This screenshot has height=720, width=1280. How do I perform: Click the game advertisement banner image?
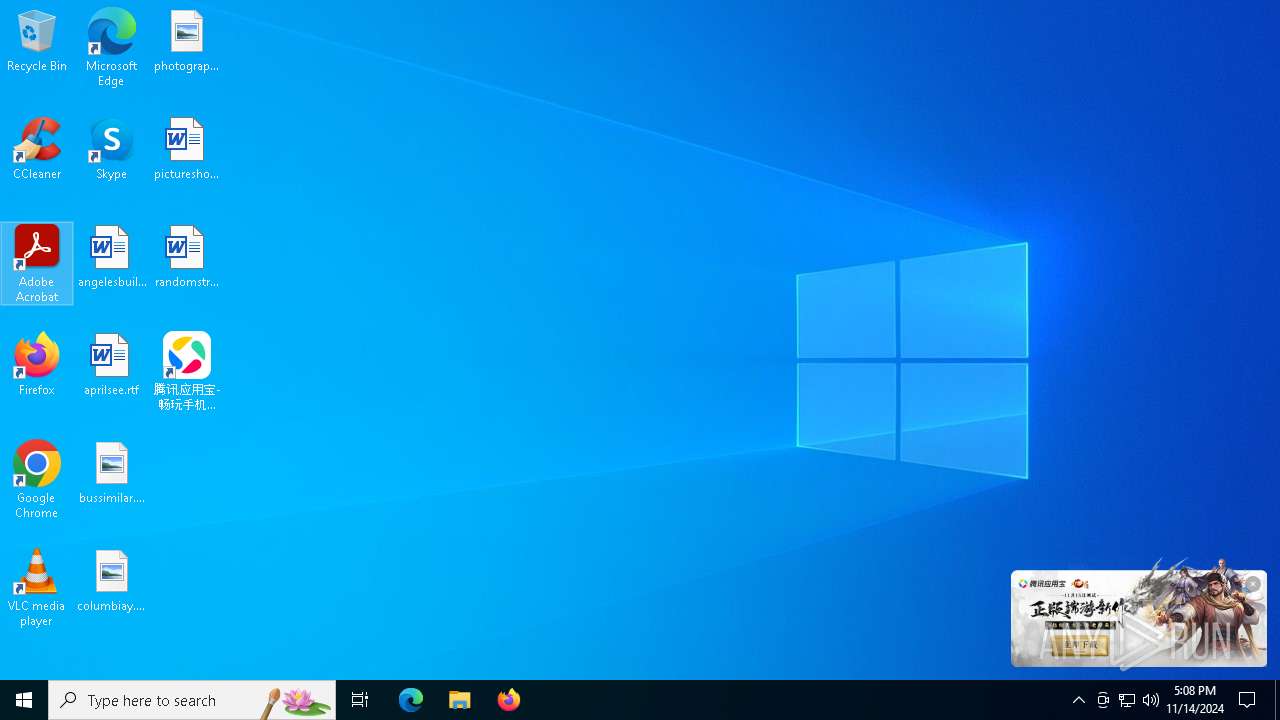1139,618
